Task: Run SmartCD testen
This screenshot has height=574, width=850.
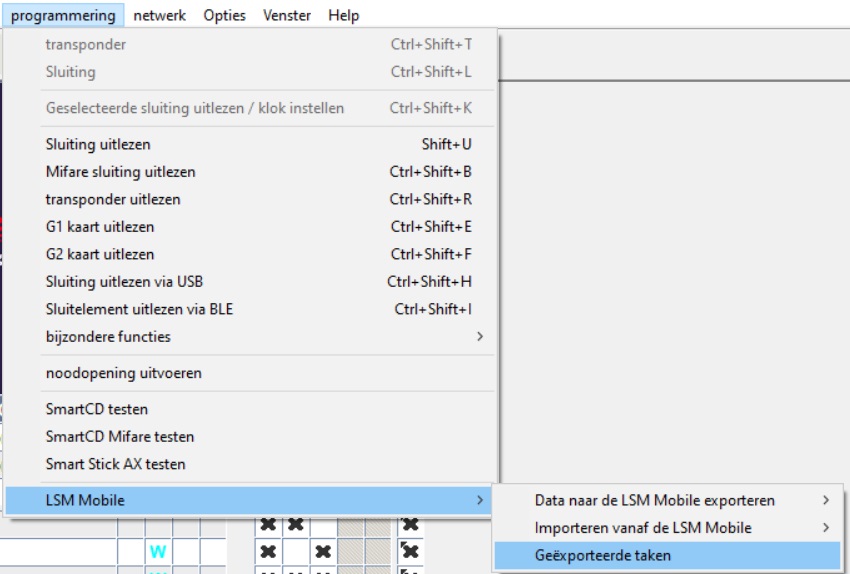Action: click(96, 409)
